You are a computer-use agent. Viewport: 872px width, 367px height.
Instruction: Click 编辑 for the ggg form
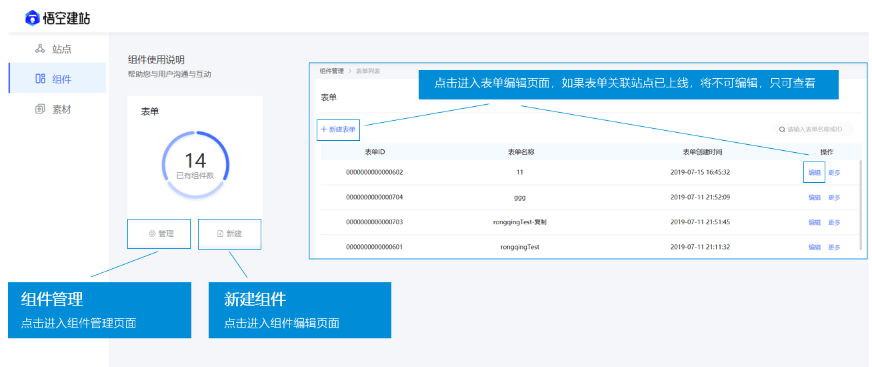point(814,197)
